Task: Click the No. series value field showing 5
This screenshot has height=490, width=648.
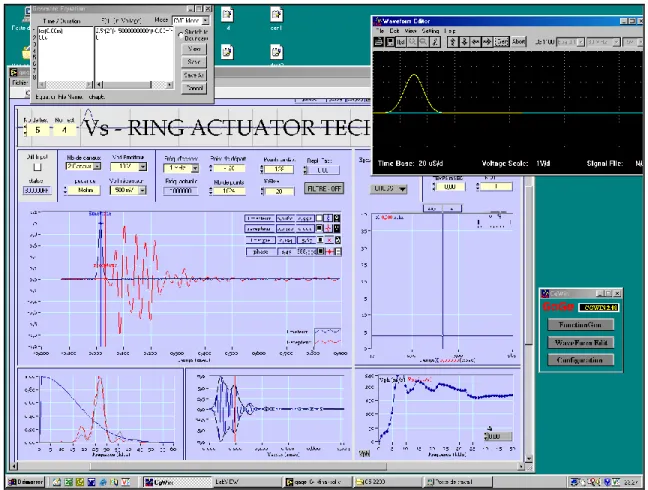Action: [x=38, y=130]
